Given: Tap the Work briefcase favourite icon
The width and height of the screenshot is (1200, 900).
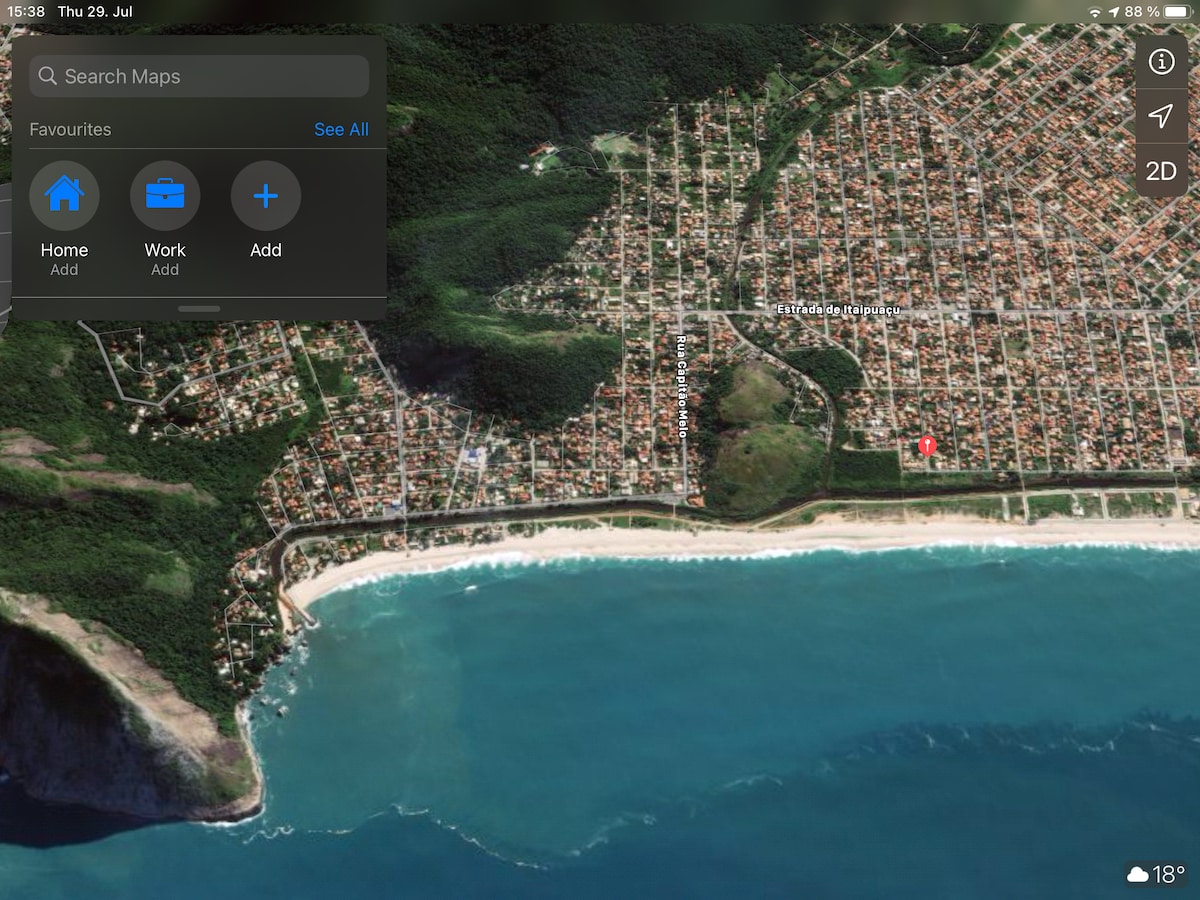Looking at the screenshot, I should coord(165,195).
